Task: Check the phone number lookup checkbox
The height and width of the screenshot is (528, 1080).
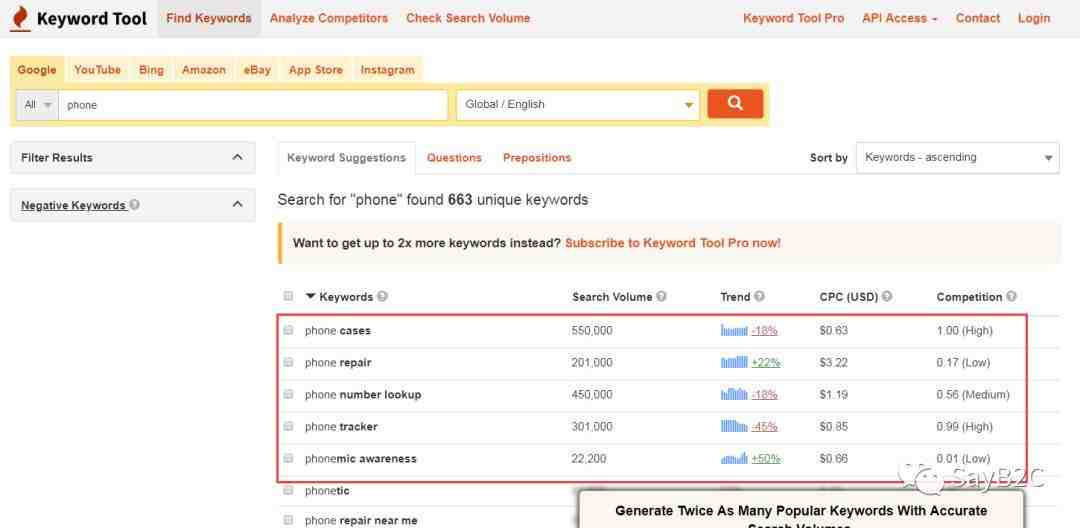Action: point(288,394)
